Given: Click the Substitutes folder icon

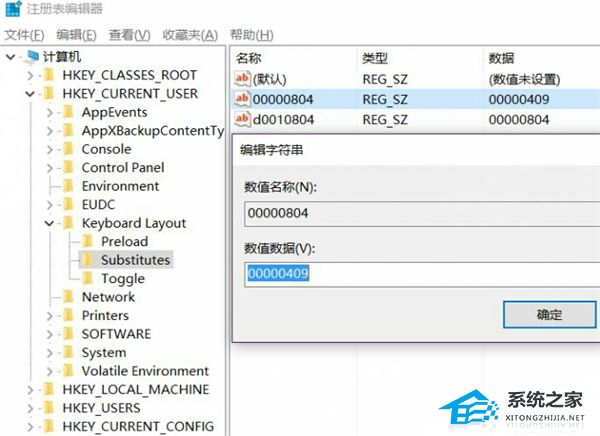Looking at the screenshot, I should click(x=88, y=260).
